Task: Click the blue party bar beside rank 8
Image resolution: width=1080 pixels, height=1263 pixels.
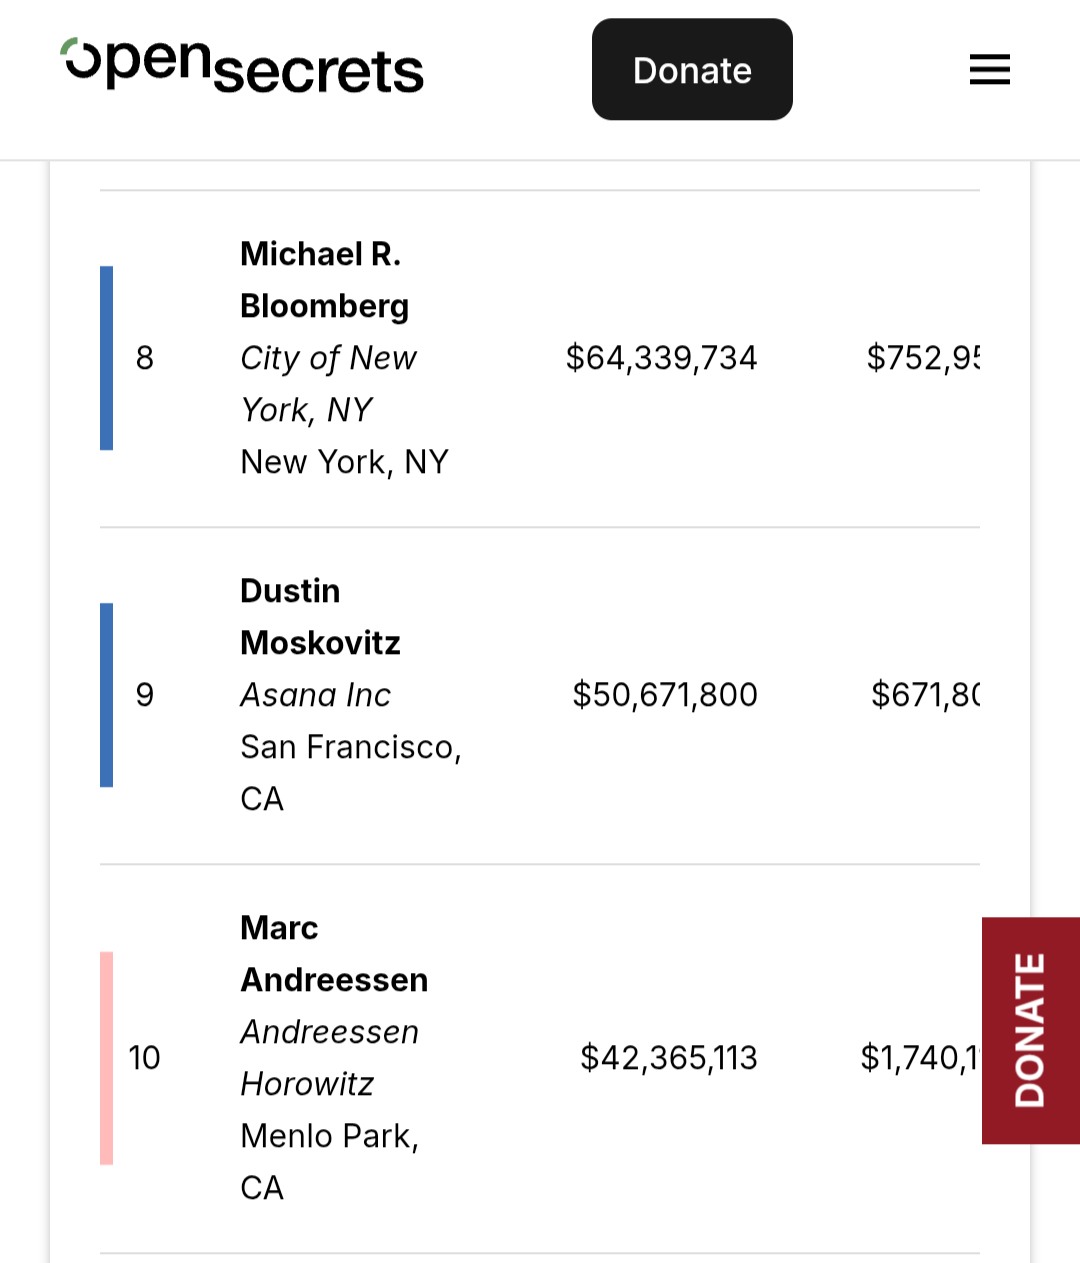Action: pos(106,358)
